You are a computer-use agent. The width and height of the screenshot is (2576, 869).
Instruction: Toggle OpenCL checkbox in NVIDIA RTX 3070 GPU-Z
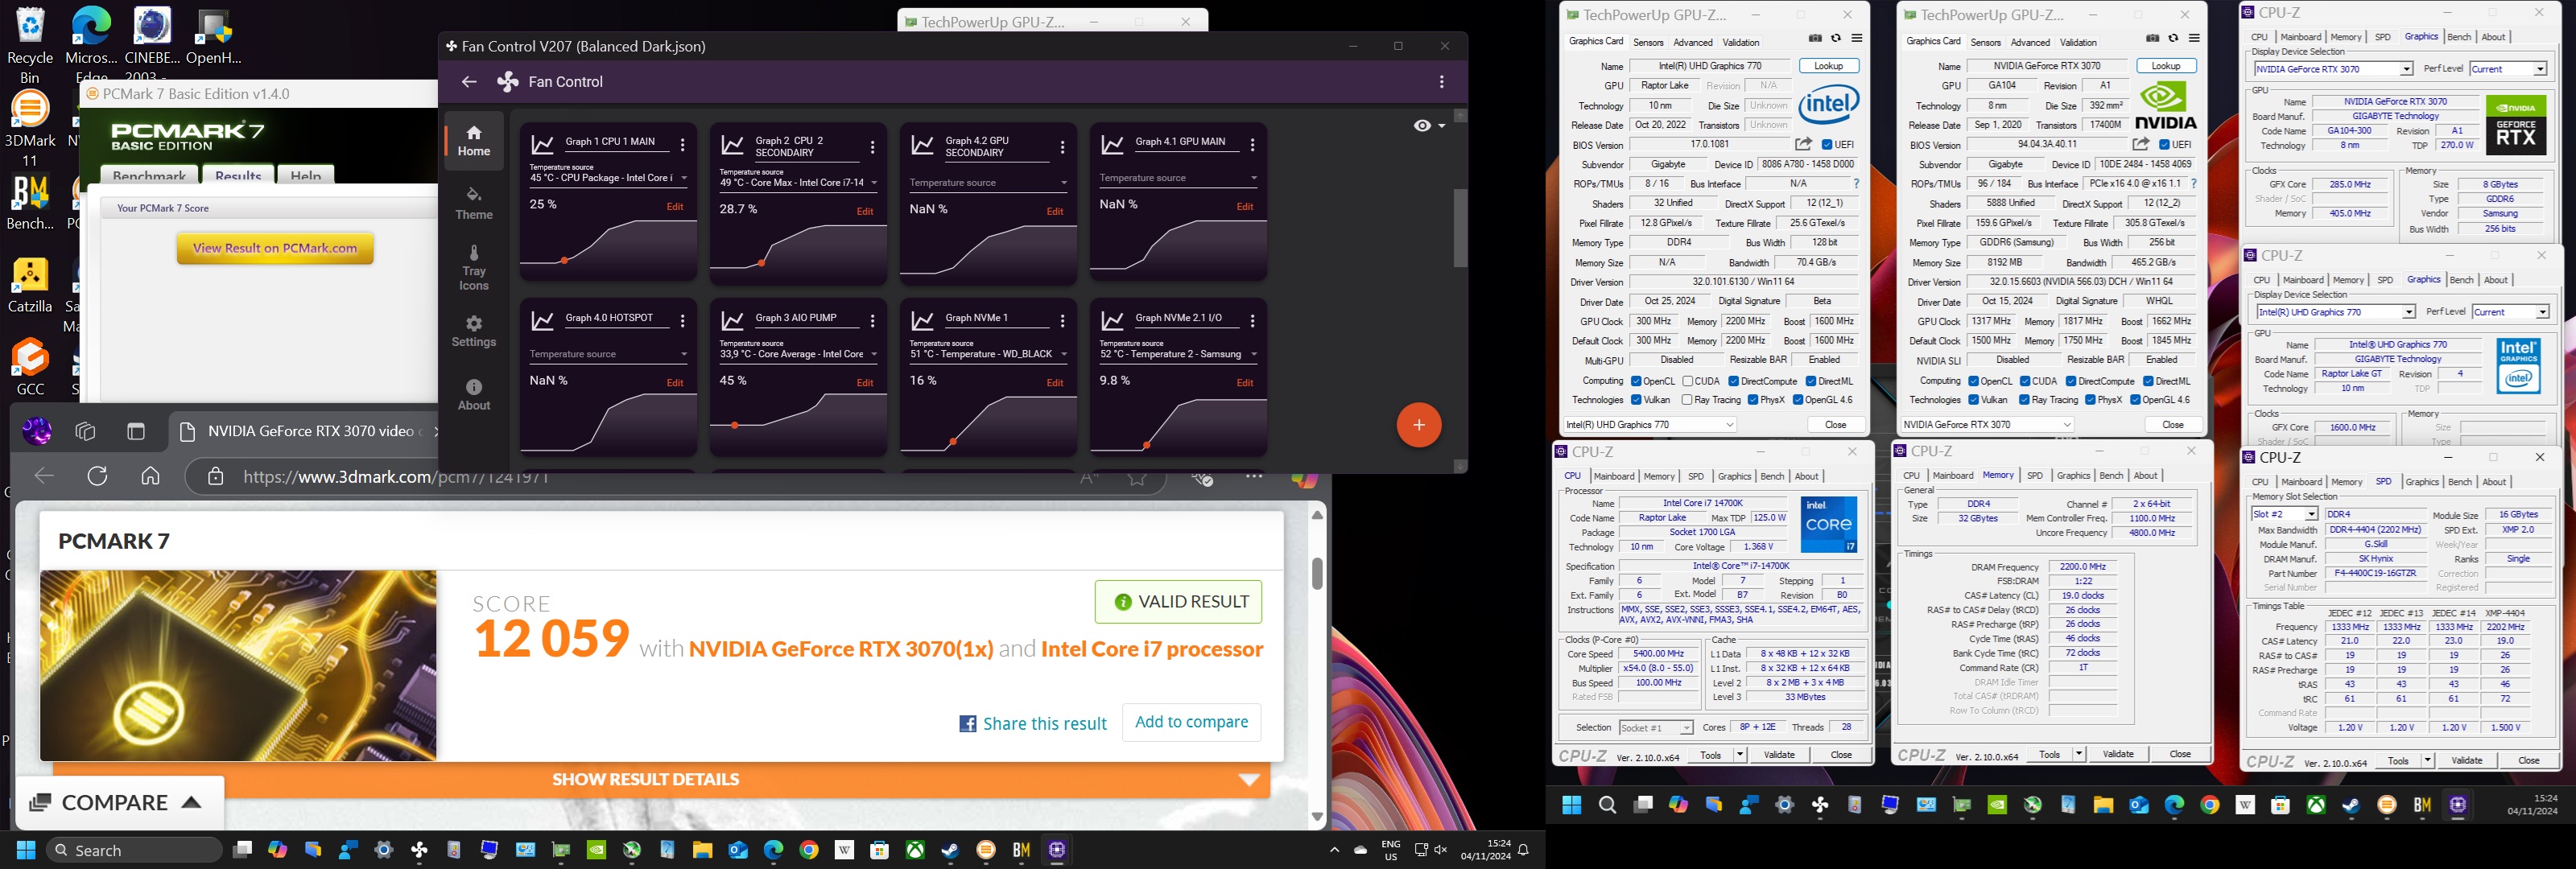[x=1973, y=381]
